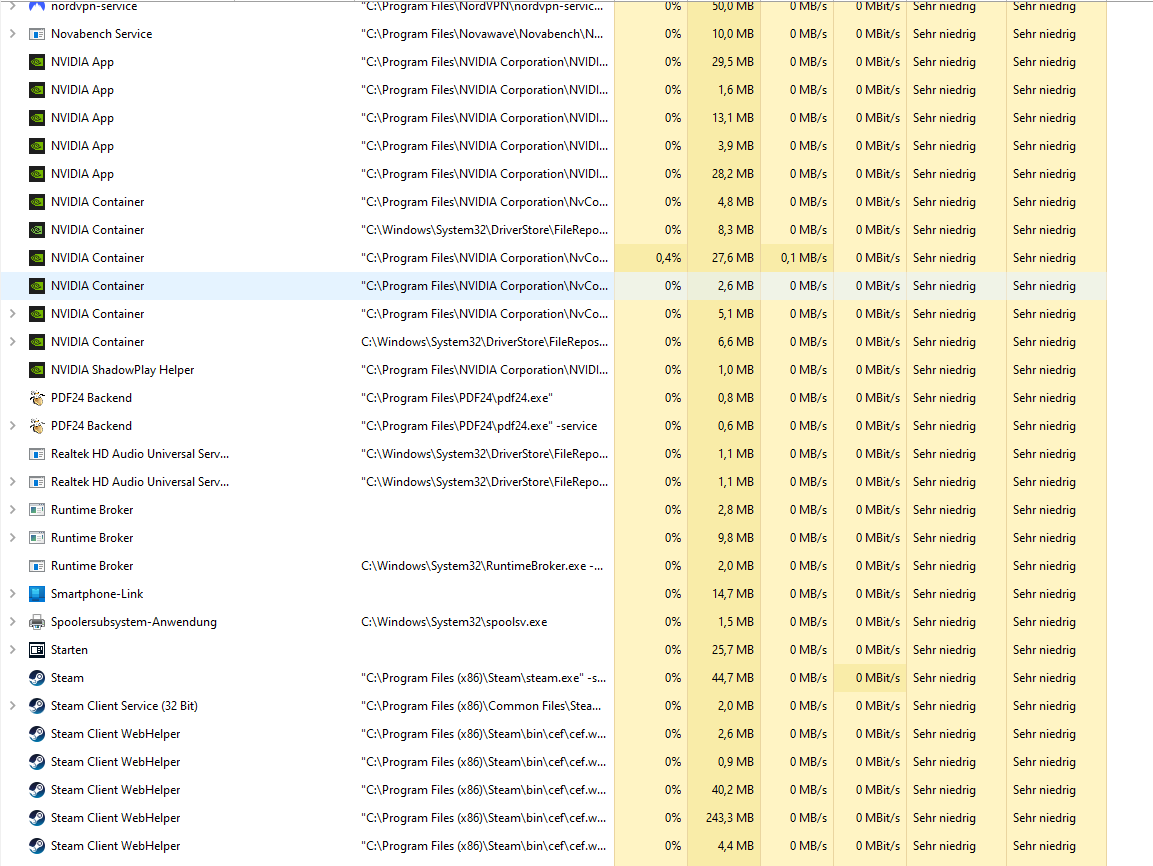Click icon of NVIDIA App using 13,1 MB

[37, 118]
